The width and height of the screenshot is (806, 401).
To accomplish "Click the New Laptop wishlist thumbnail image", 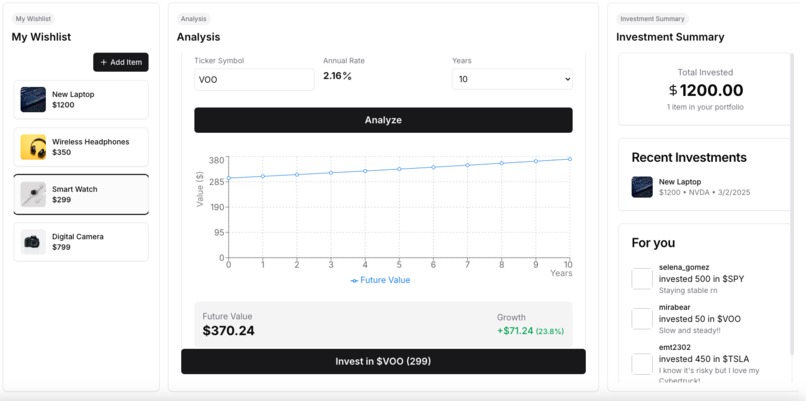I will (33, 99).
